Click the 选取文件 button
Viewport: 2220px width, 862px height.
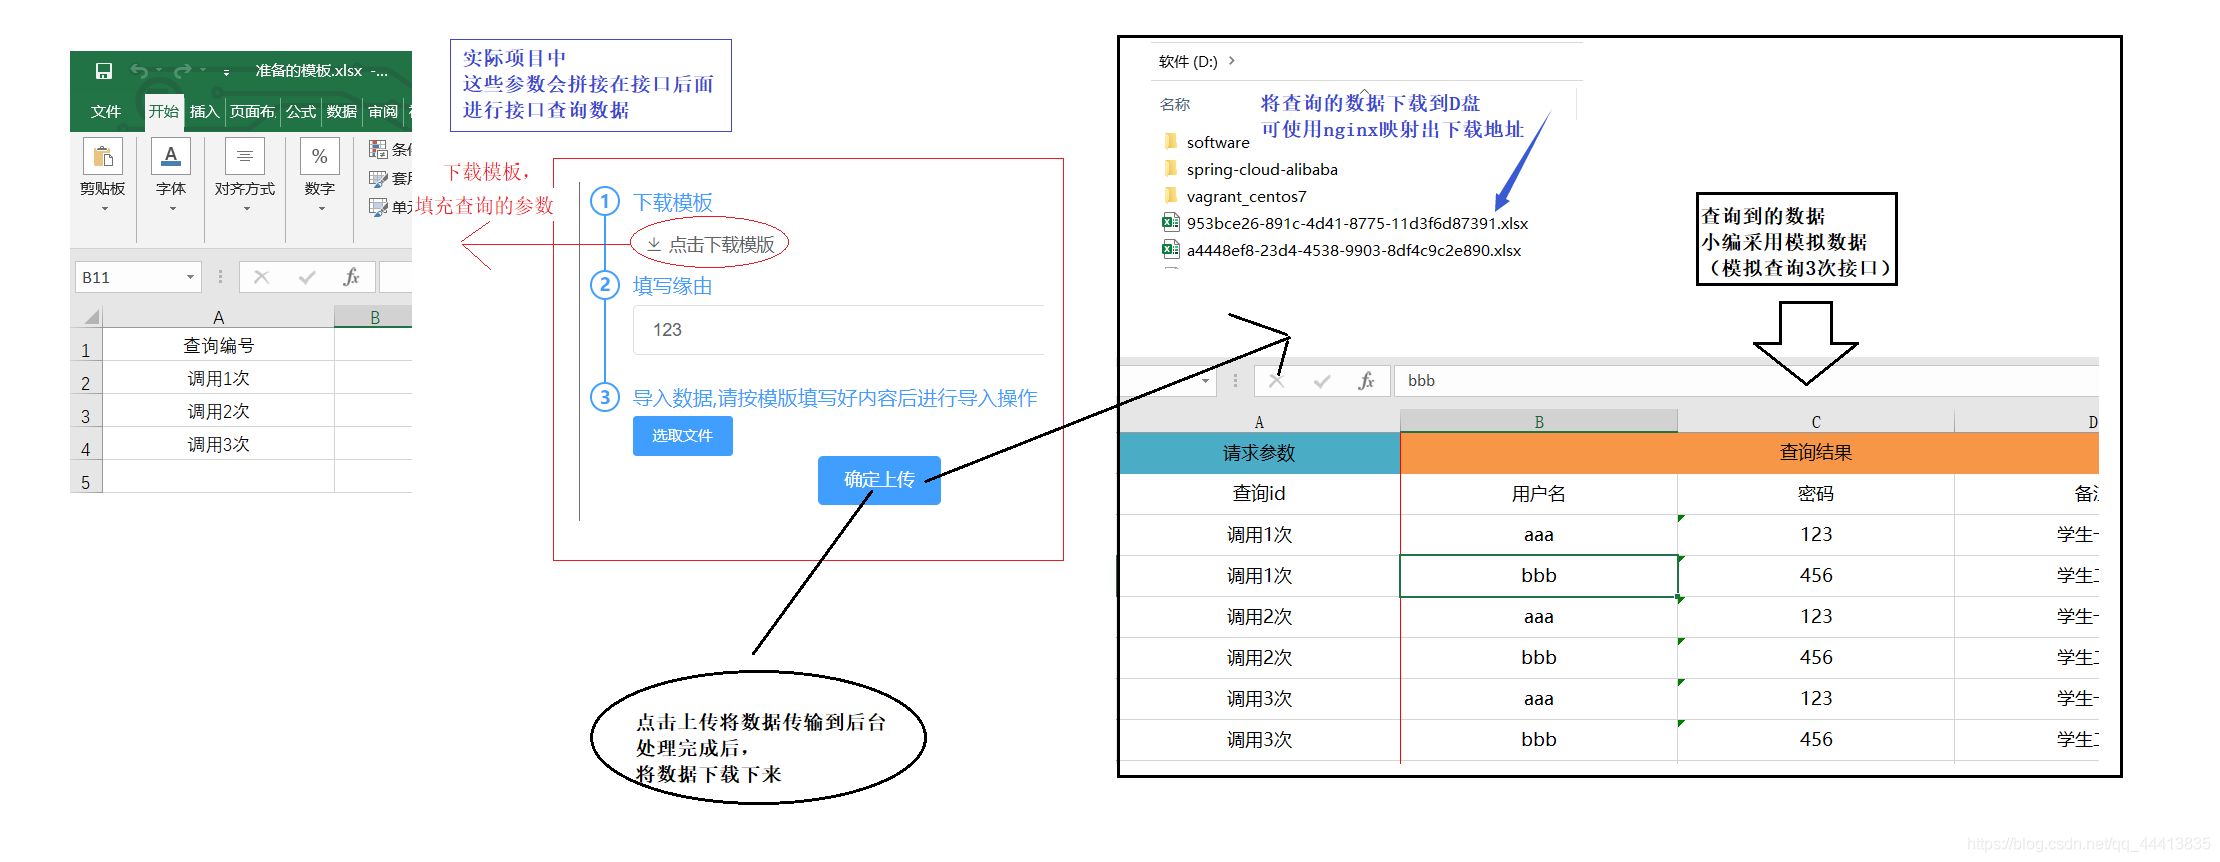[x=682, y=436]
